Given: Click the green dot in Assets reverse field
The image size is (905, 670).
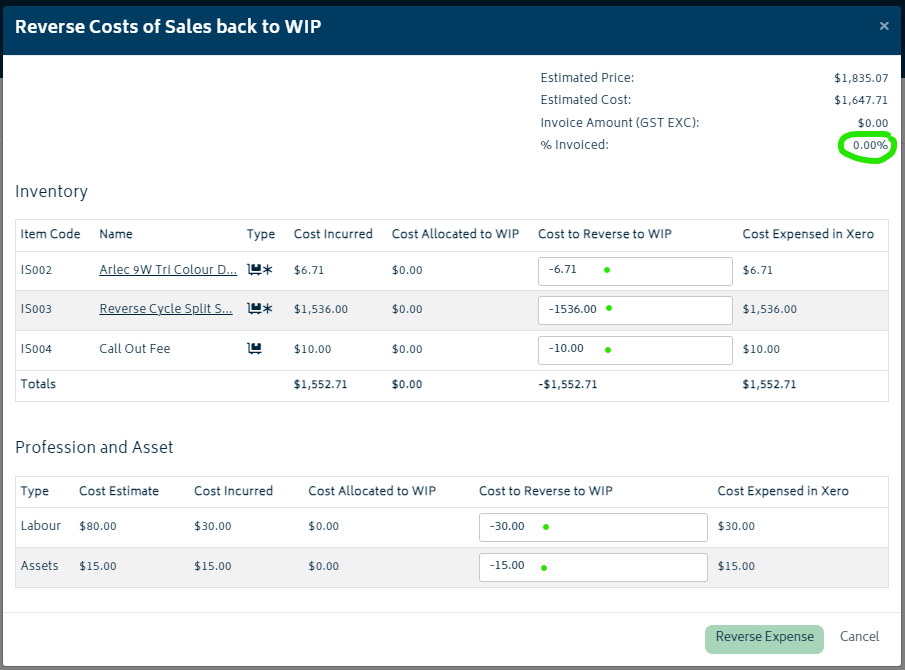Looking at the screenshot, I should pos(544,568).
